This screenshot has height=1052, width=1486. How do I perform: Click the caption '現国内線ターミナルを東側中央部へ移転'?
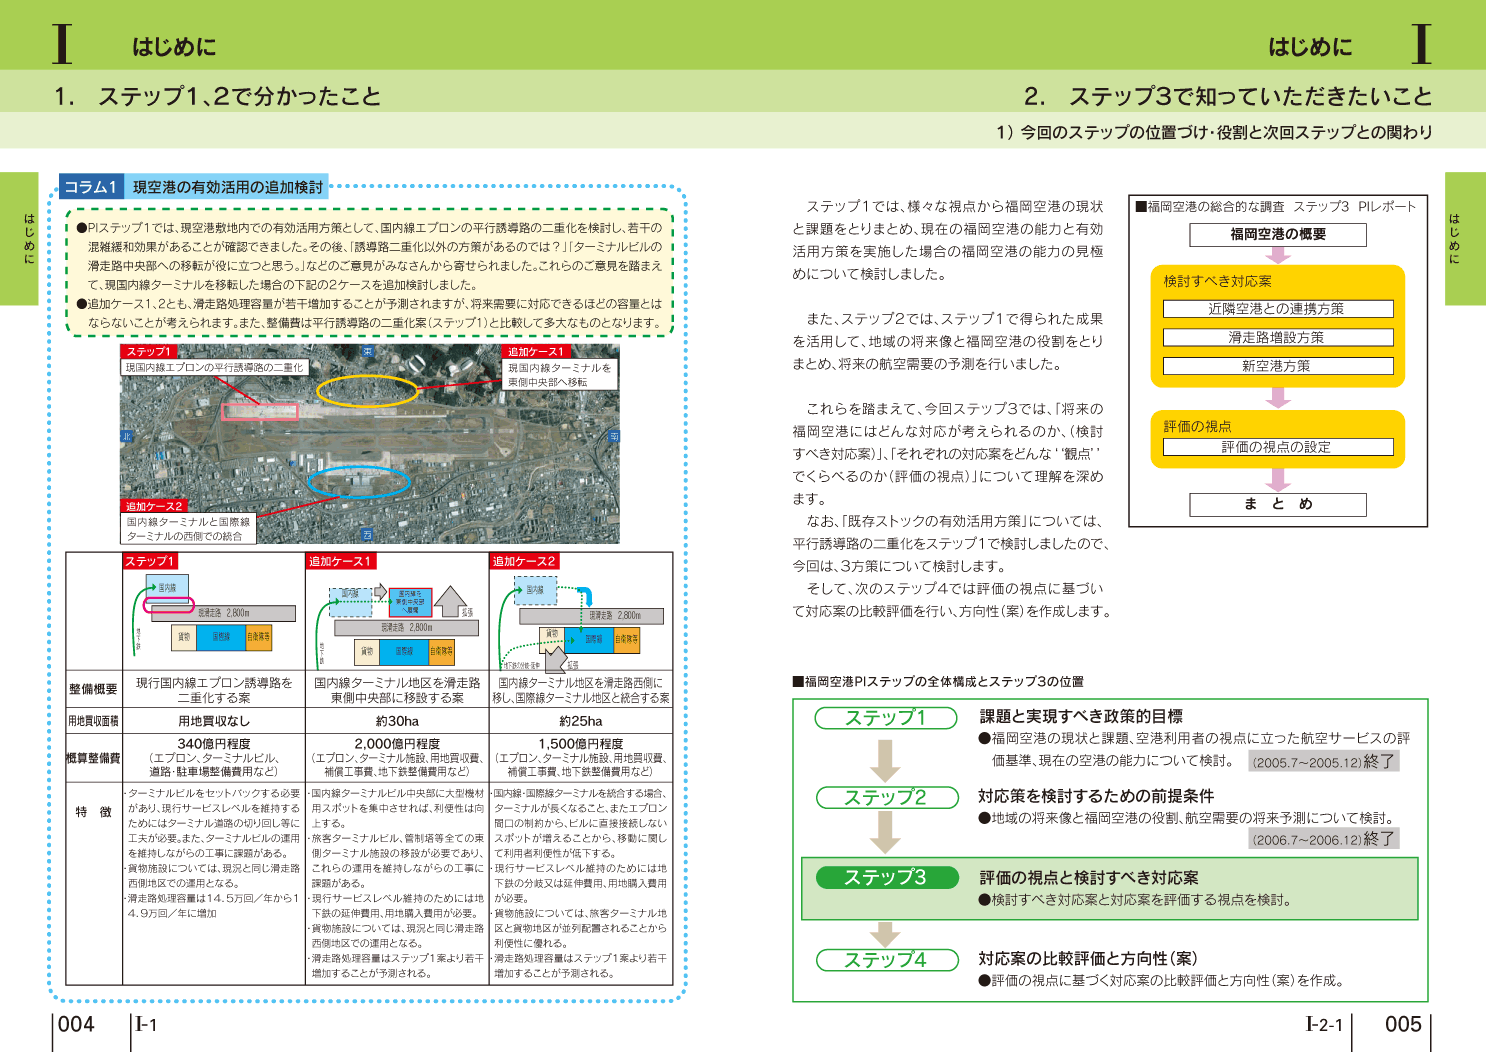pos(560,375)
